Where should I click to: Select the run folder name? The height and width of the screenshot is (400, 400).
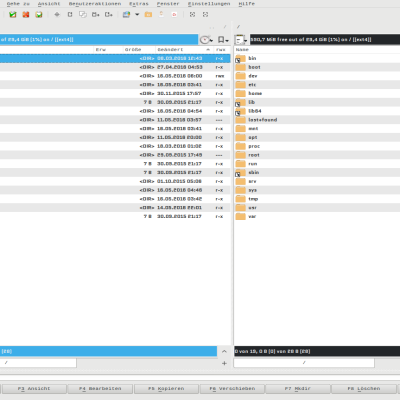253,164
